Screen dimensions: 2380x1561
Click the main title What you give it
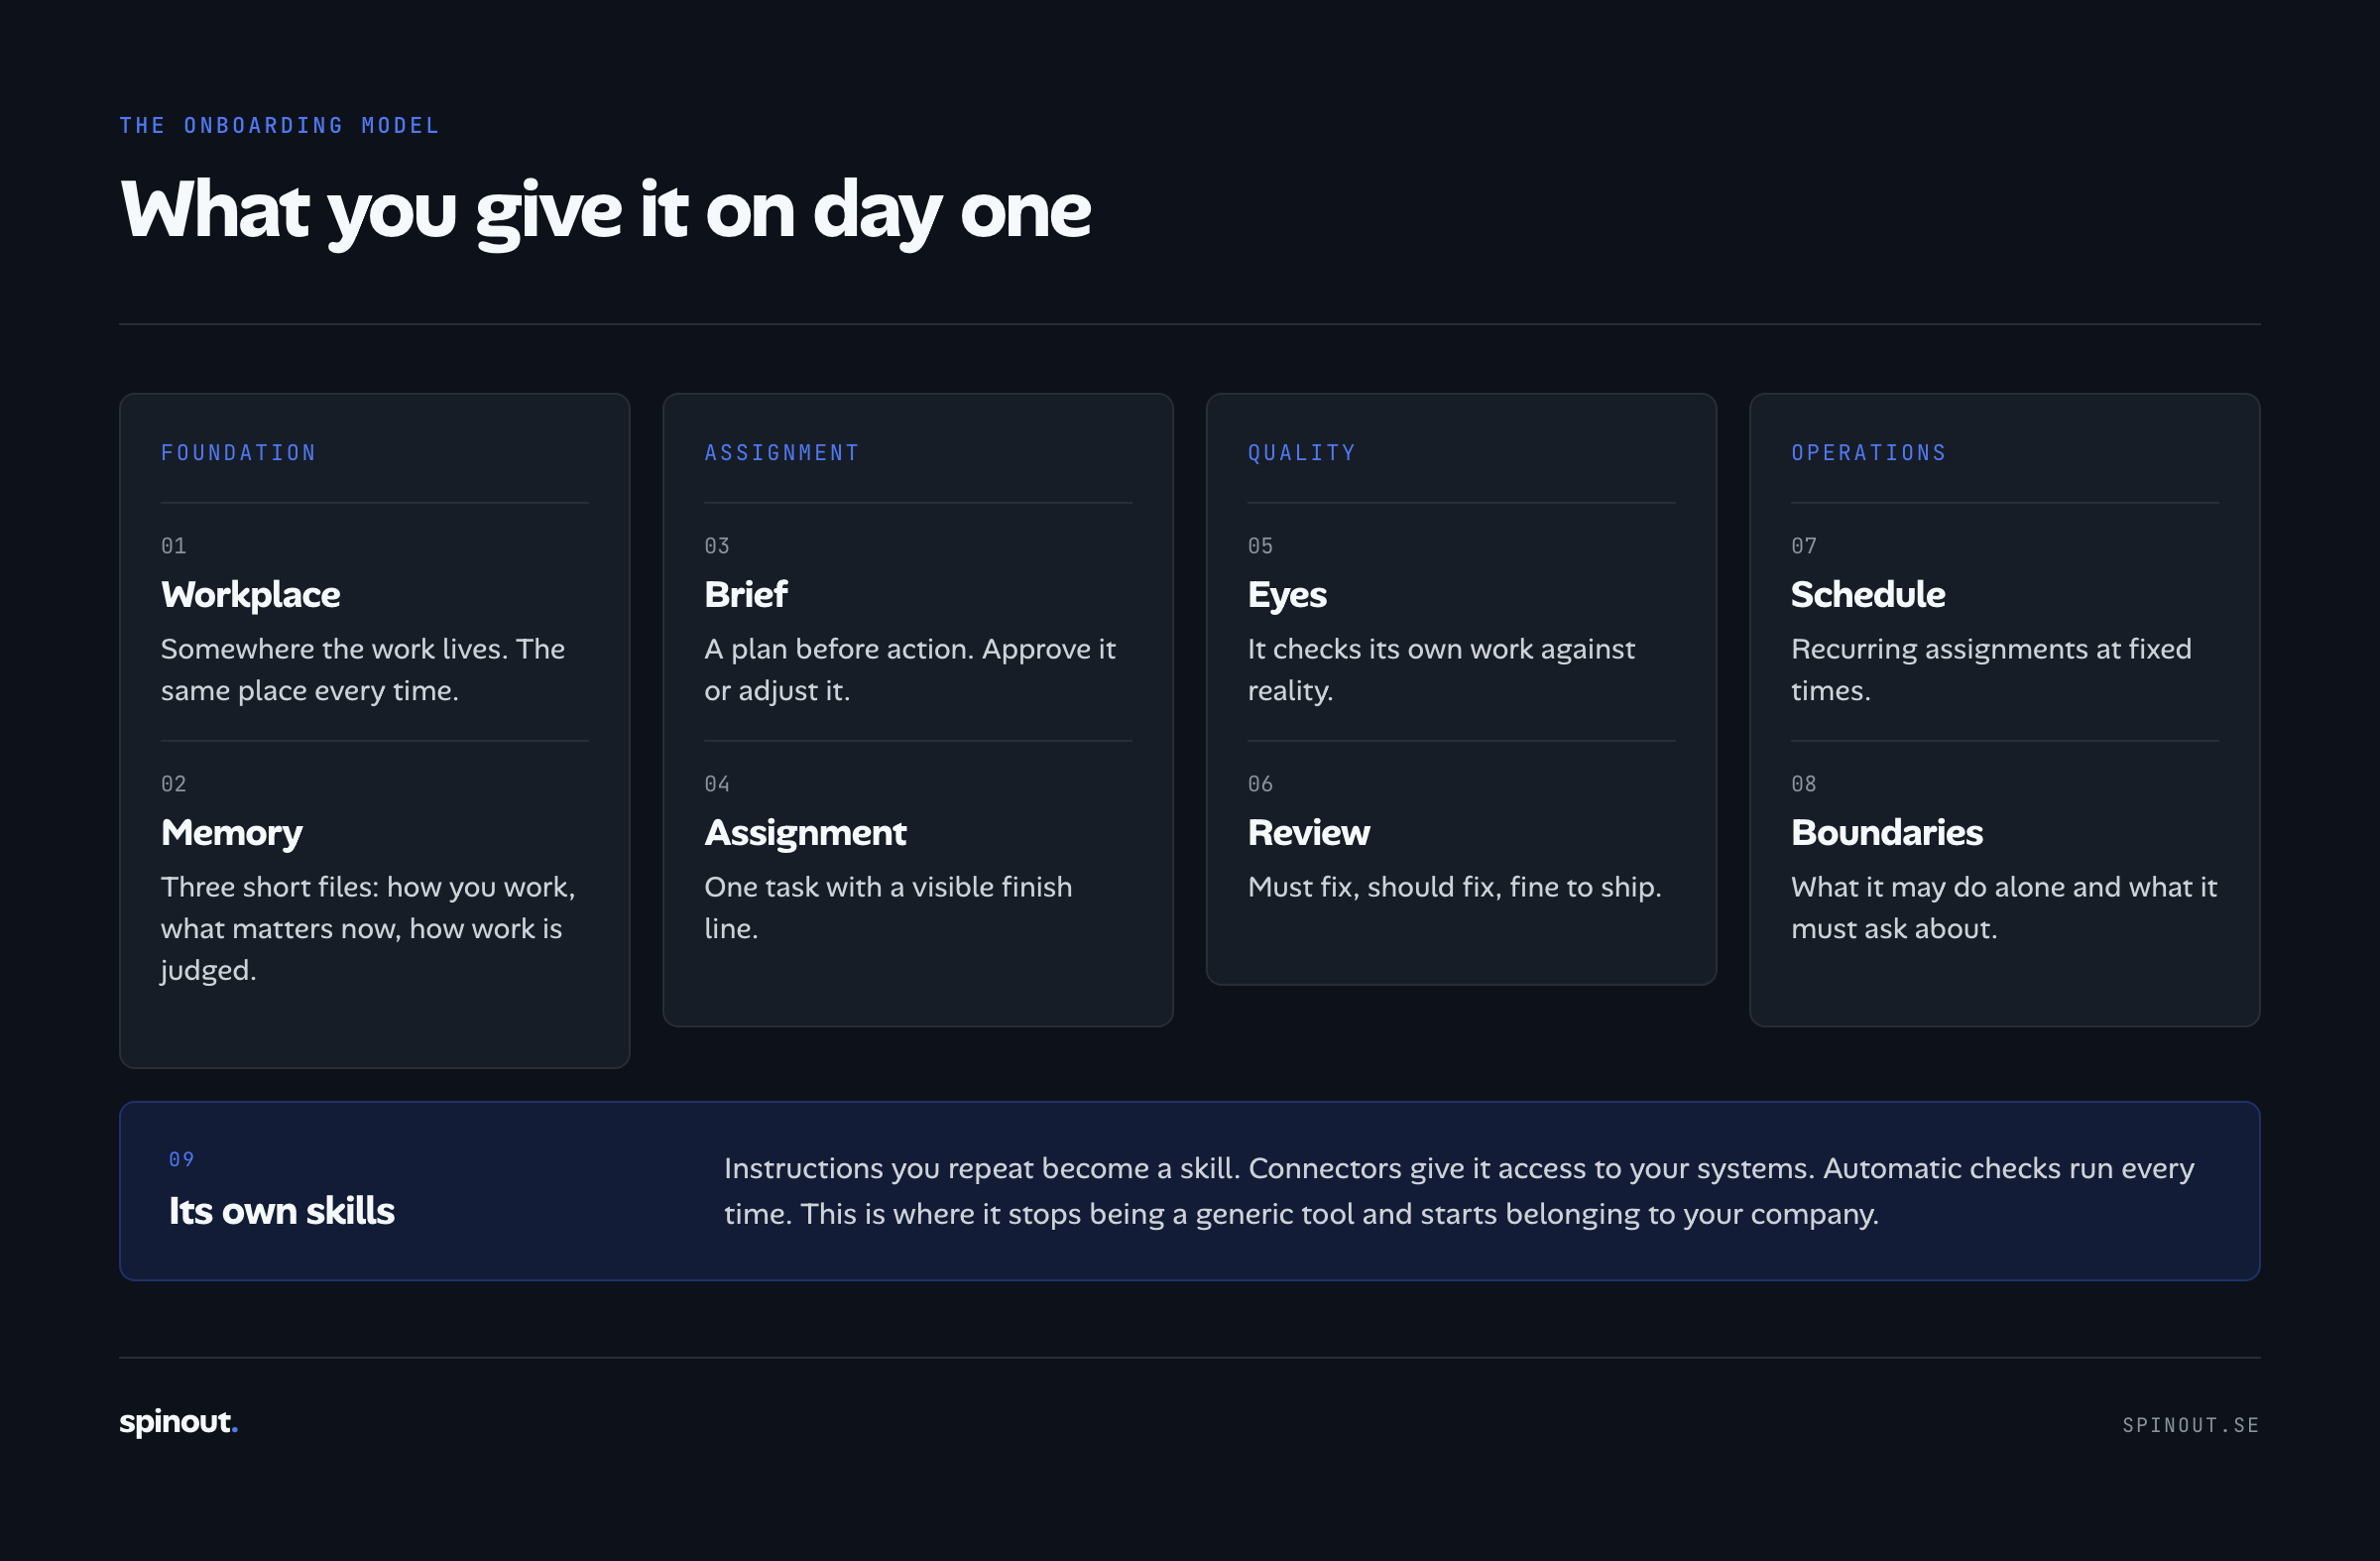click(605, 211)
